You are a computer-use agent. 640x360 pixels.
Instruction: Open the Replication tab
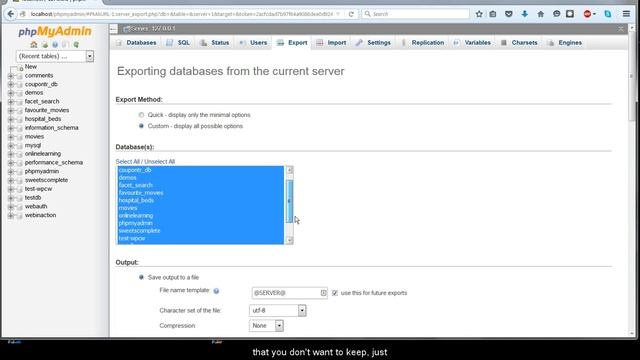pos(423,43)
